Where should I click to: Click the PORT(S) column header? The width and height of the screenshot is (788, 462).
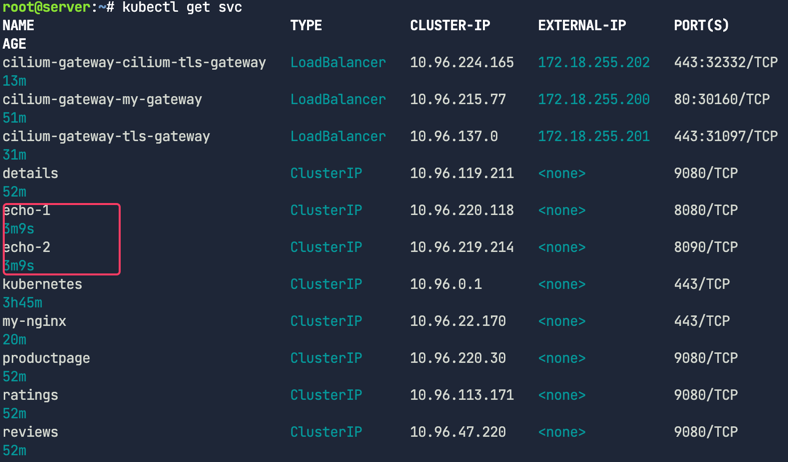(705, 25)
